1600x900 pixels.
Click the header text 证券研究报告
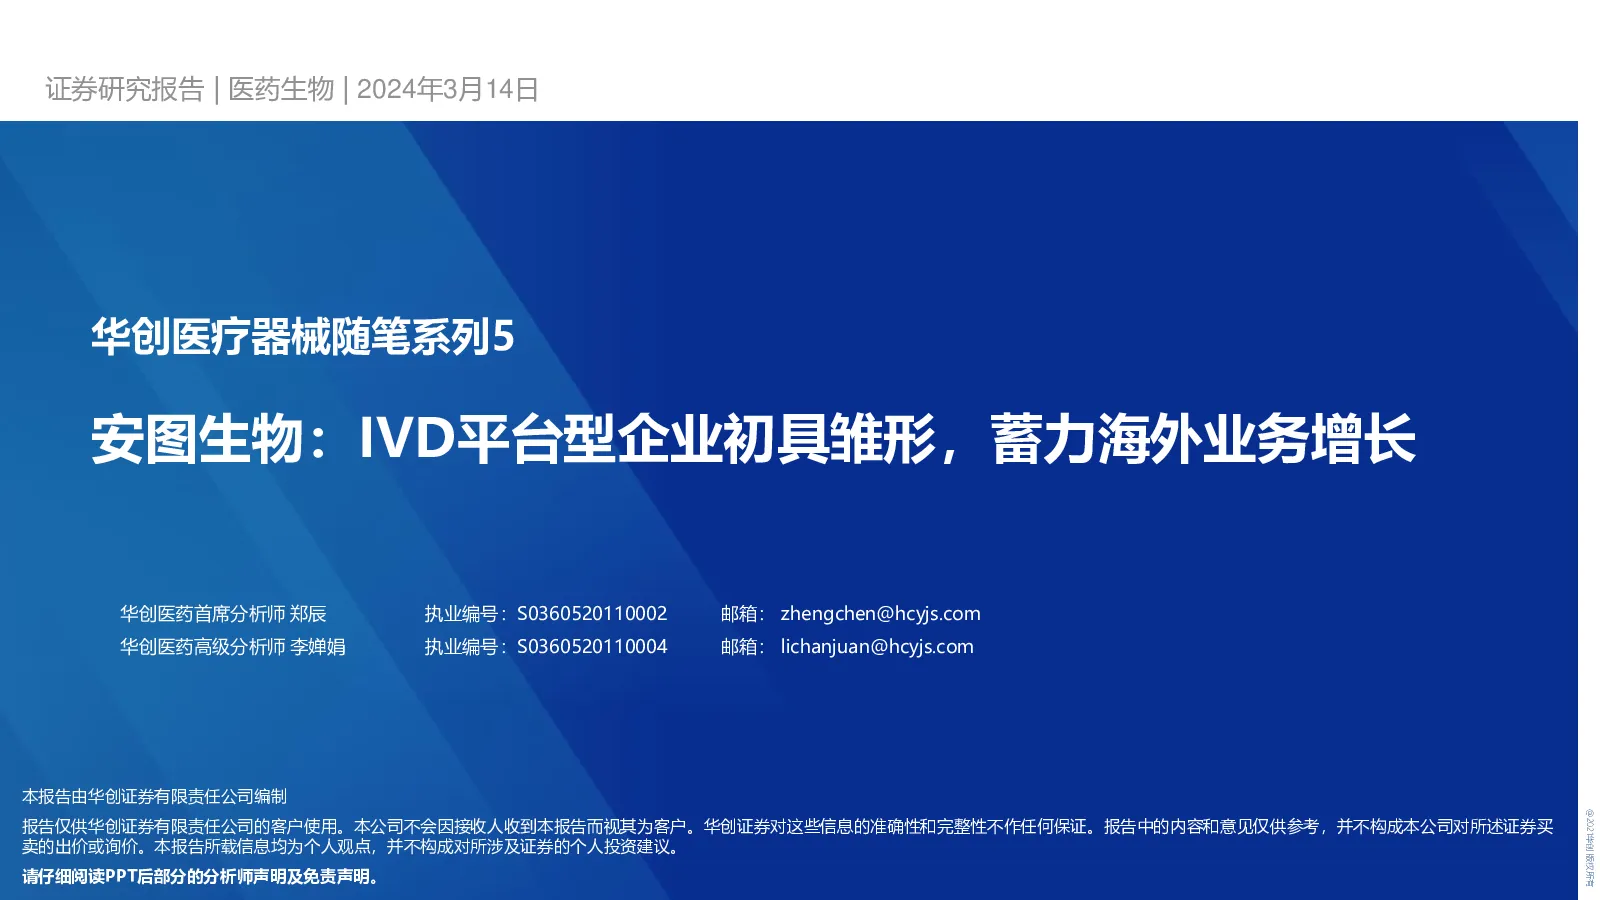(125, 89)
